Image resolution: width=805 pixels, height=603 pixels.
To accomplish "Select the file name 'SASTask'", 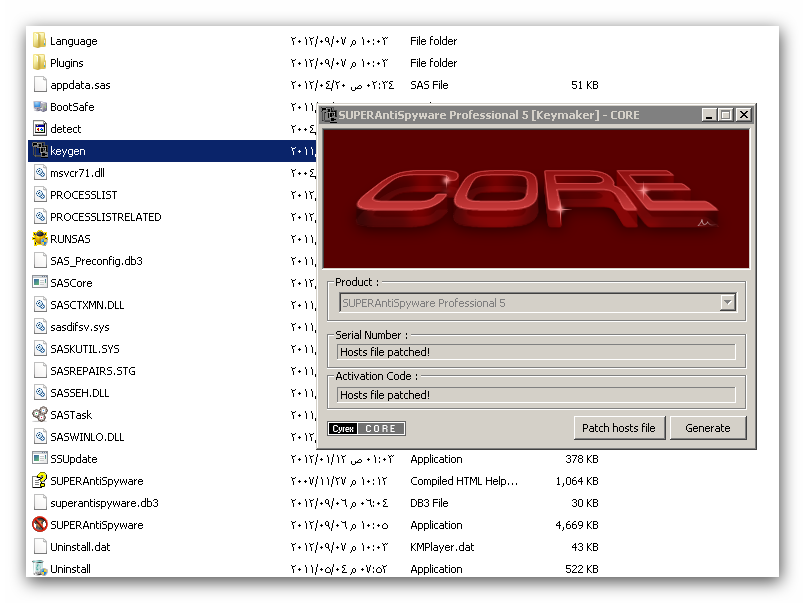I will click(71, 415).
